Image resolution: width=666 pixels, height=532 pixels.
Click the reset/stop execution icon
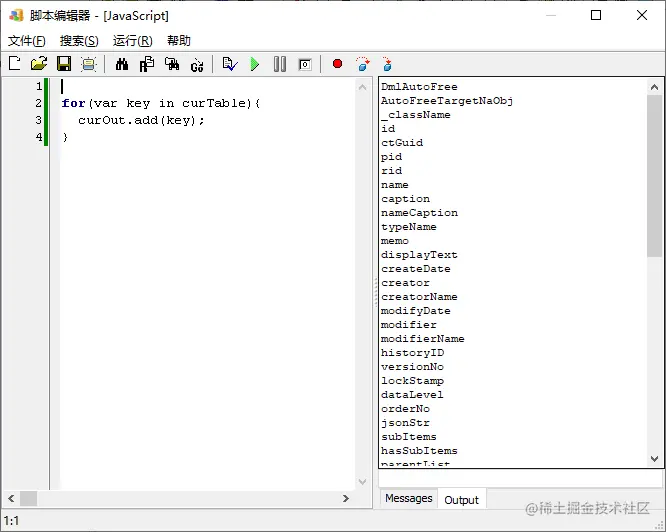coord(305,64)
